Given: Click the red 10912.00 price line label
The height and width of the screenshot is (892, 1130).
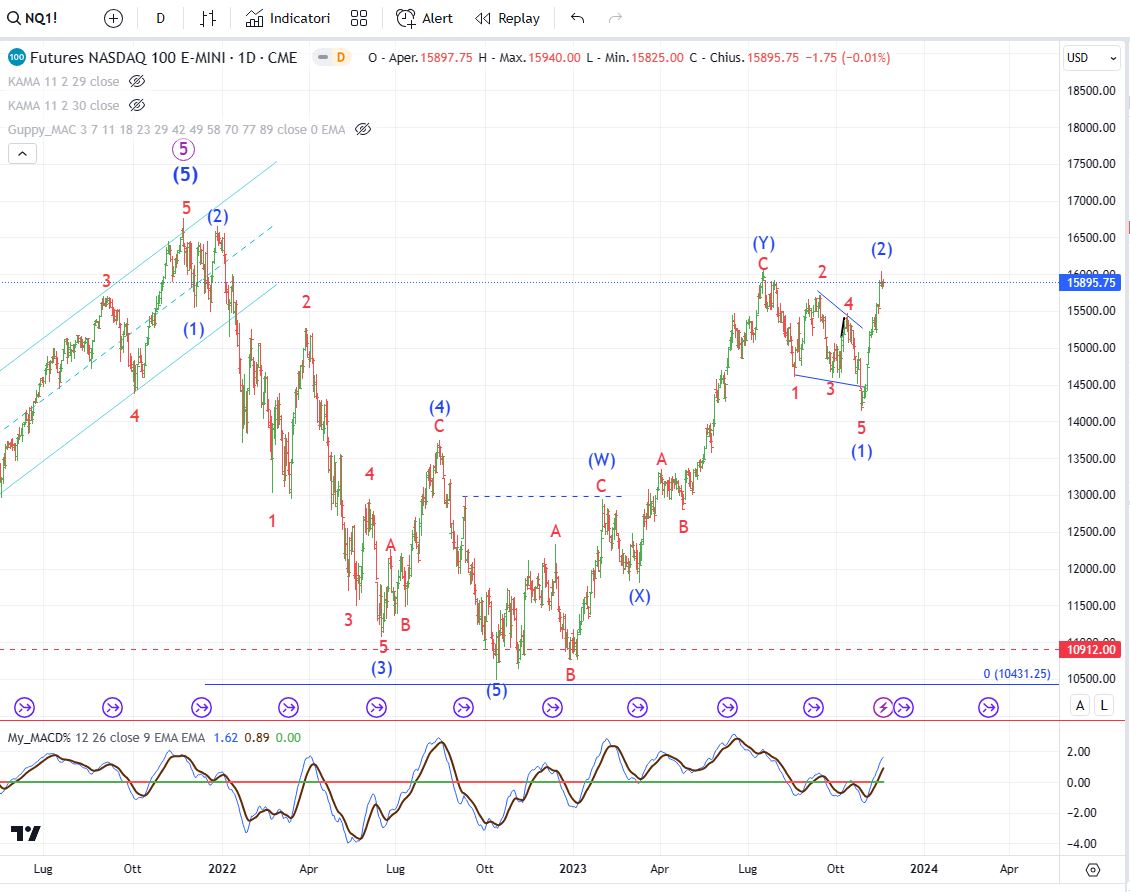Looking at the screenshot, I should 1091,650.
